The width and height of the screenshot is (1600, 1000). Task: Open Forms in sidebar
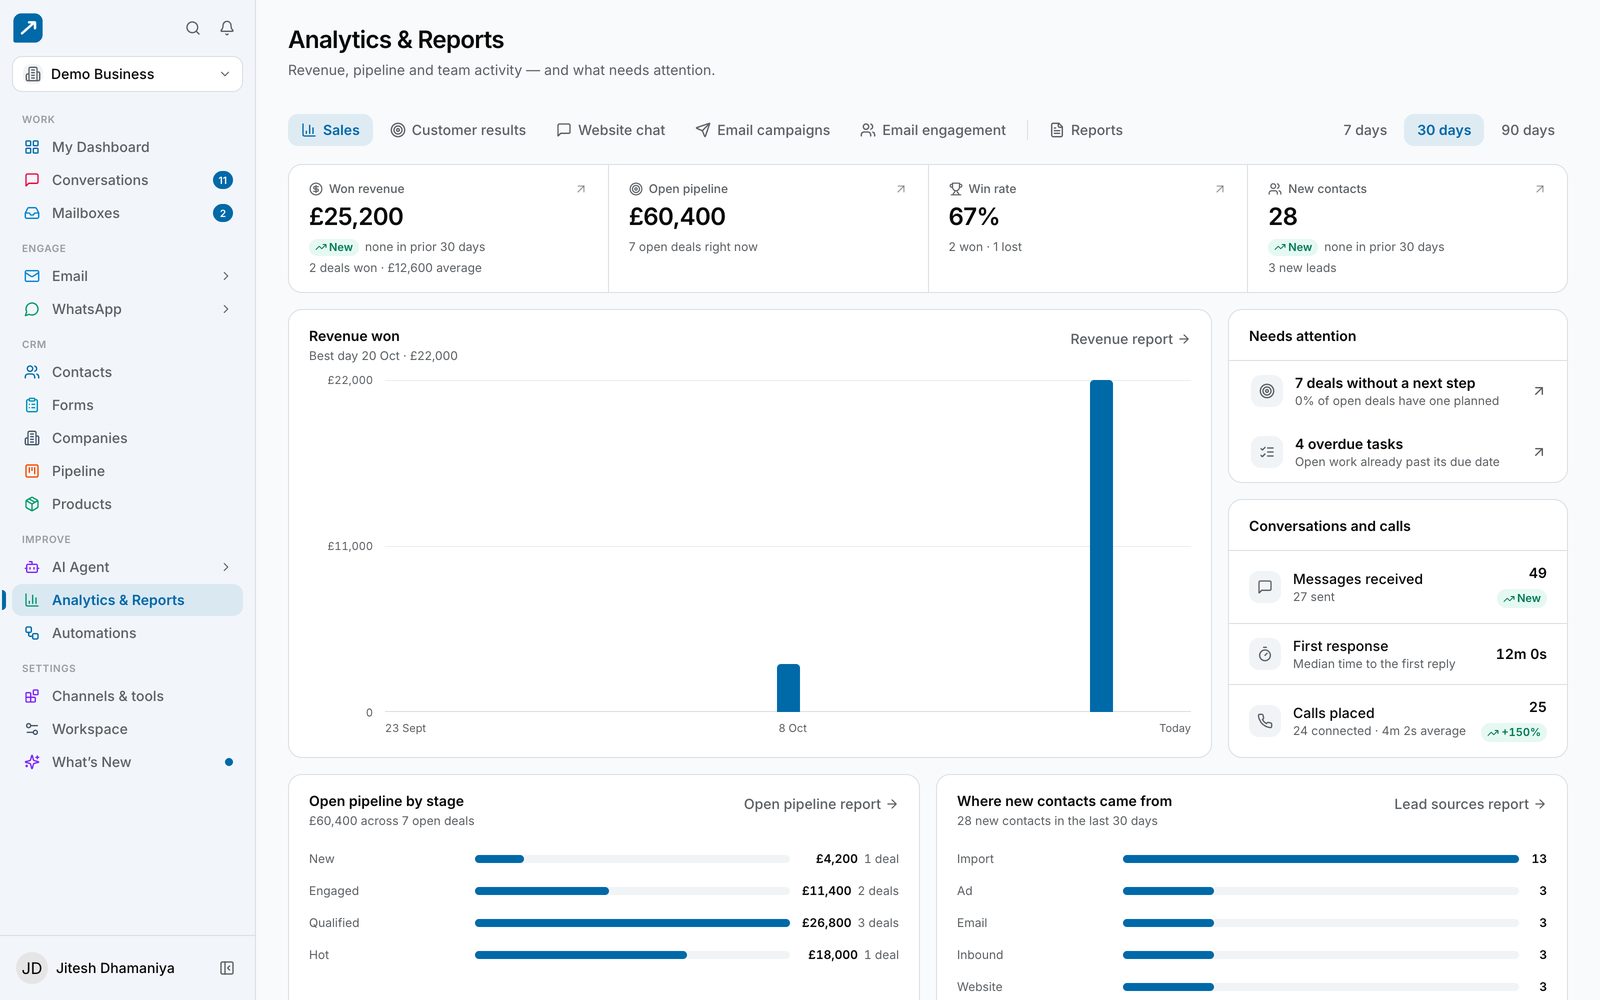(127, 405)
